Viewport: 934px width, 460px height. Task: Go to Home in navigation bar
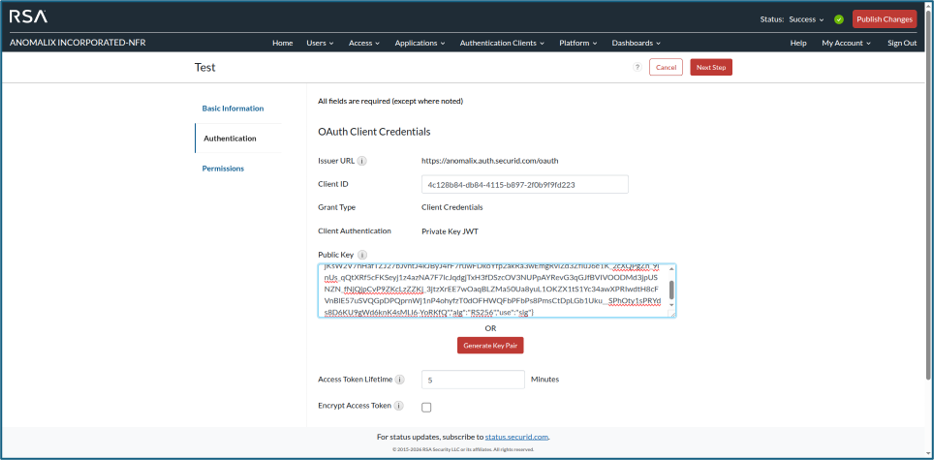(282, 43)
